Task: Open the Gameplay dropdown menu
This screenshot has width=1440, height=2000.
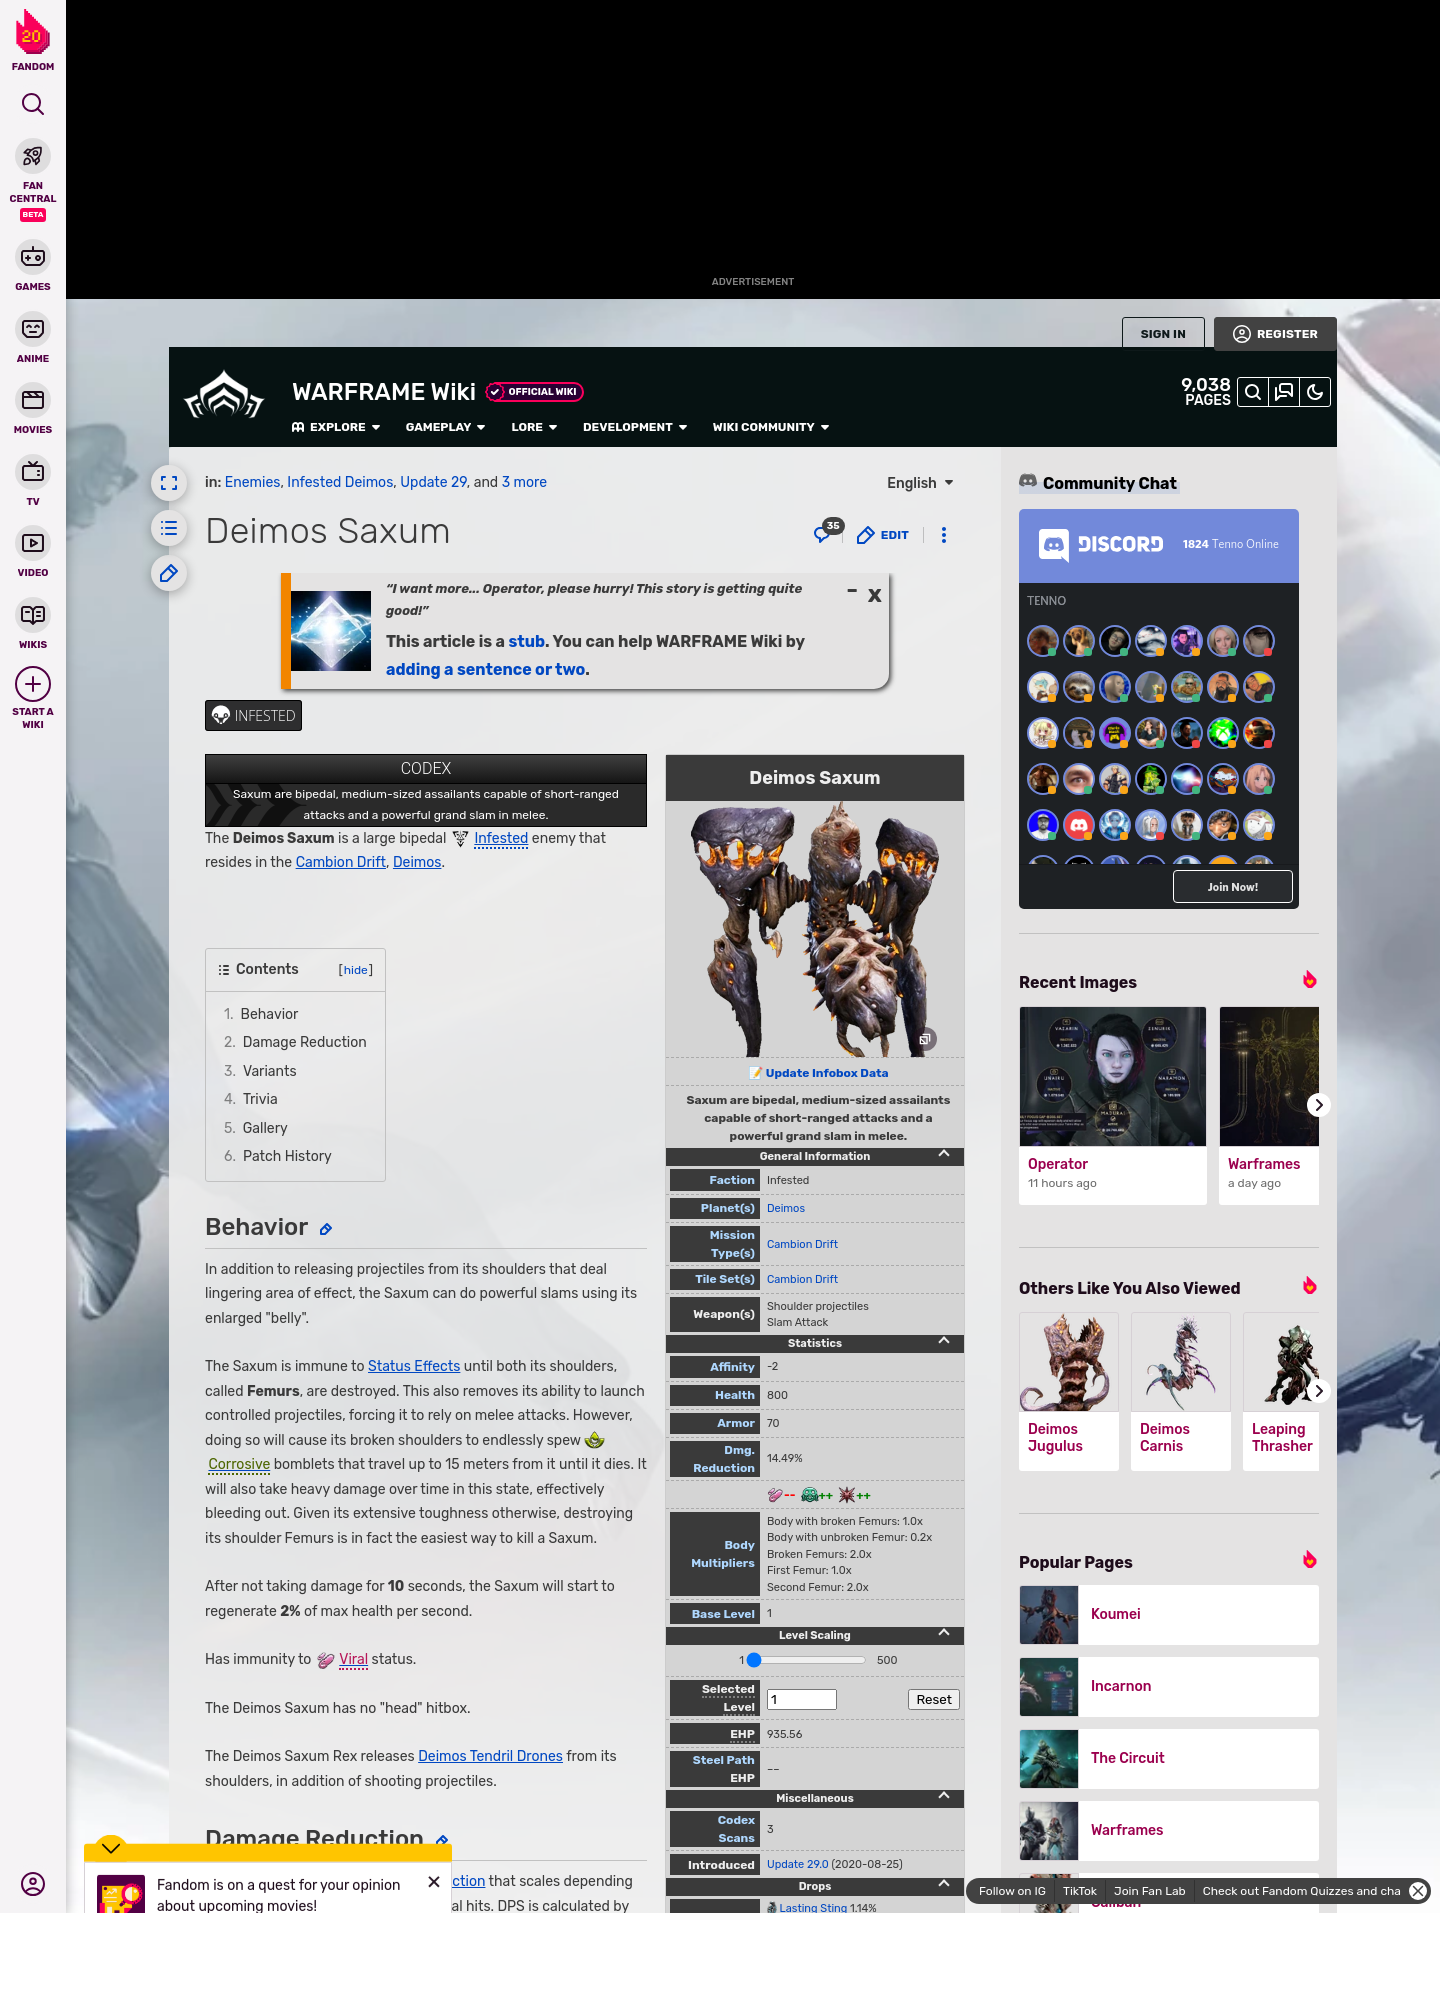Action: [x=445, y=427]
